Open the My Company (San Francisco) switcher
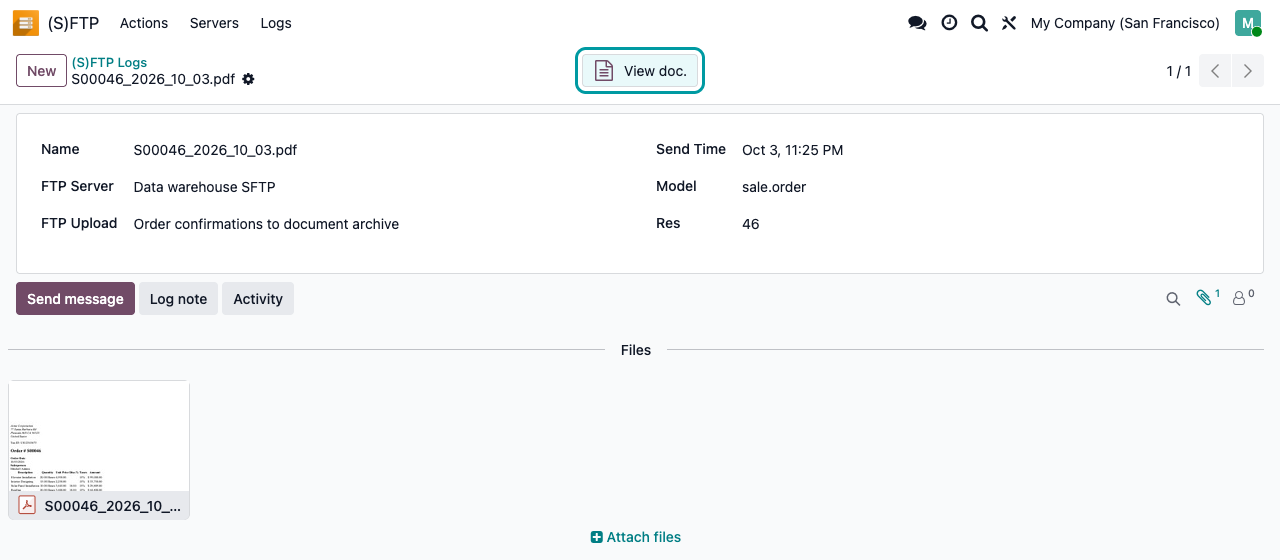 [x=1125, y=23]
